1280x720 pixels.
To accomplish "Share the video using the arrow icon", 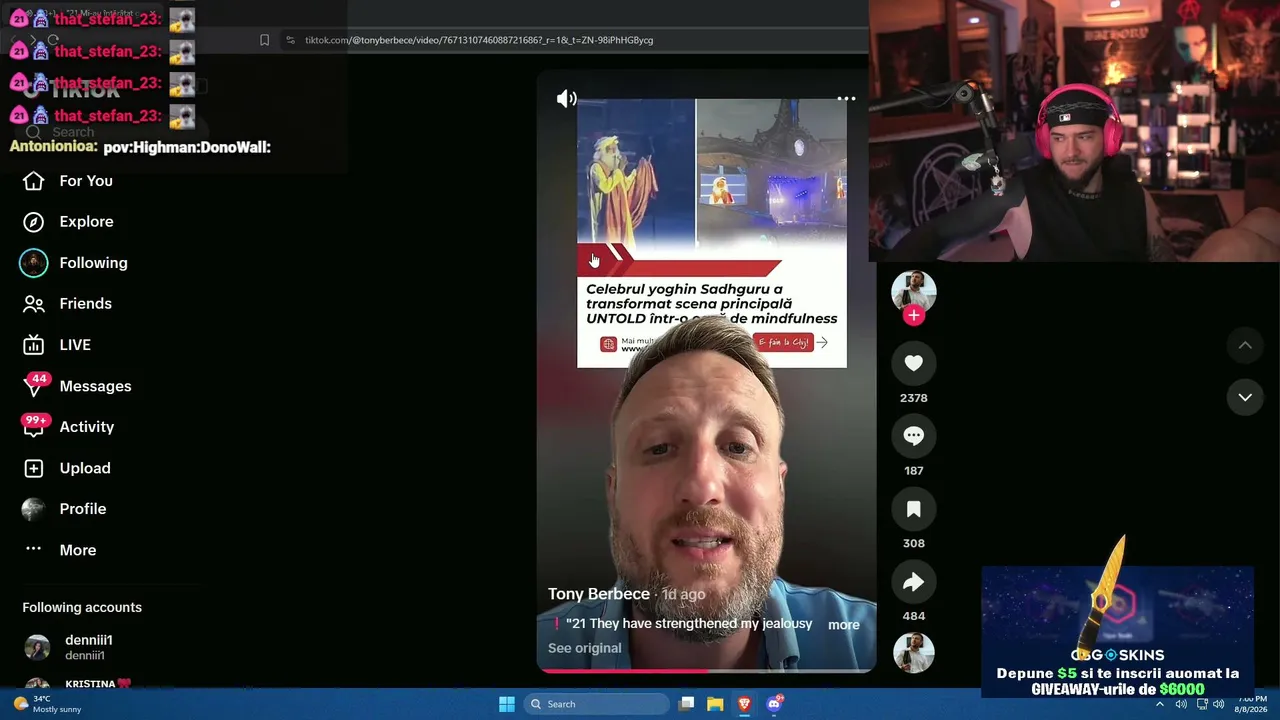I will 913,582.
